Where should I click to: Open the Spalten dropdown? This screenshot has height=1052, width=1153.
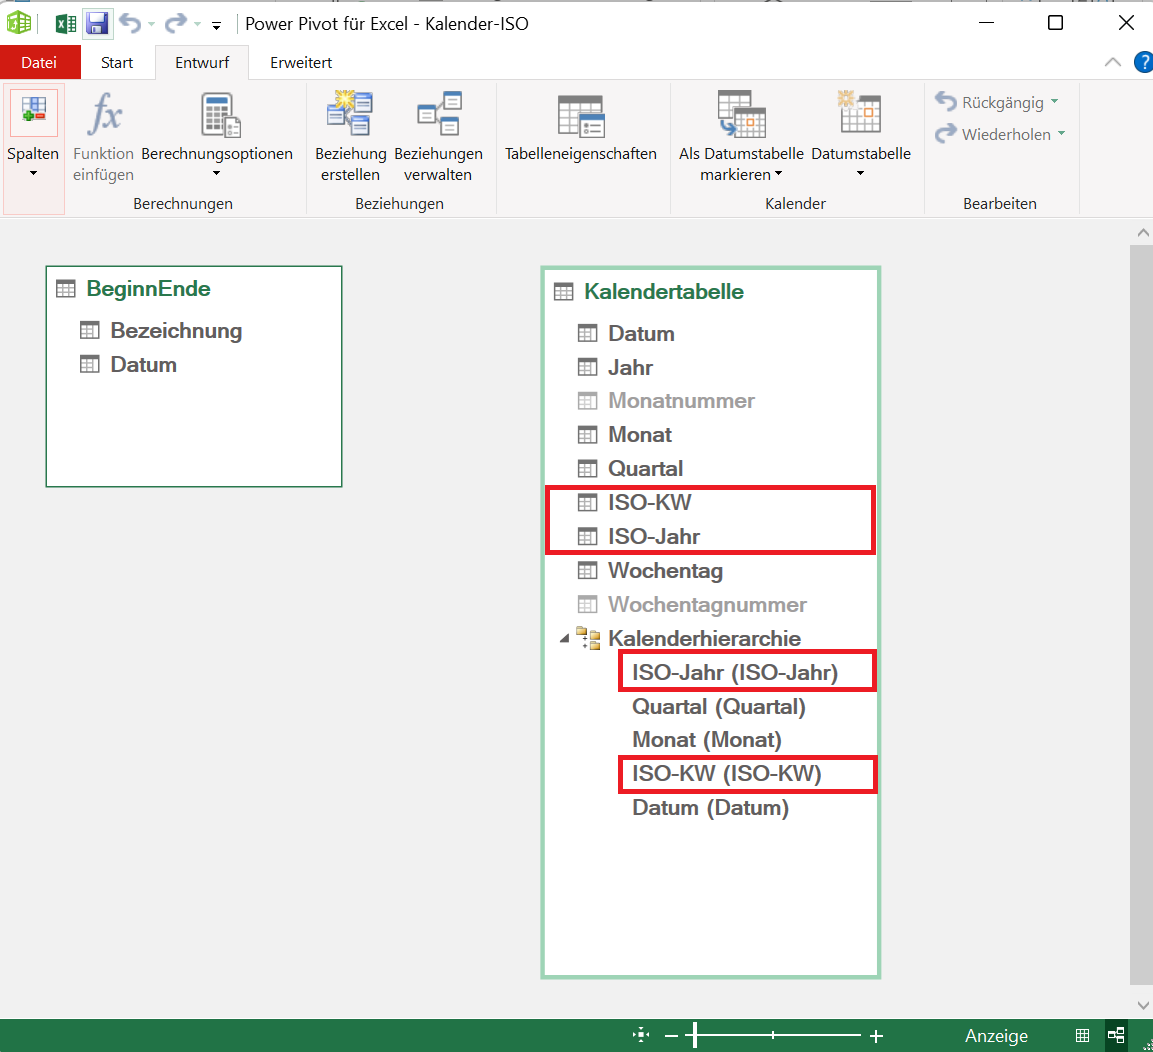point(33,173)
